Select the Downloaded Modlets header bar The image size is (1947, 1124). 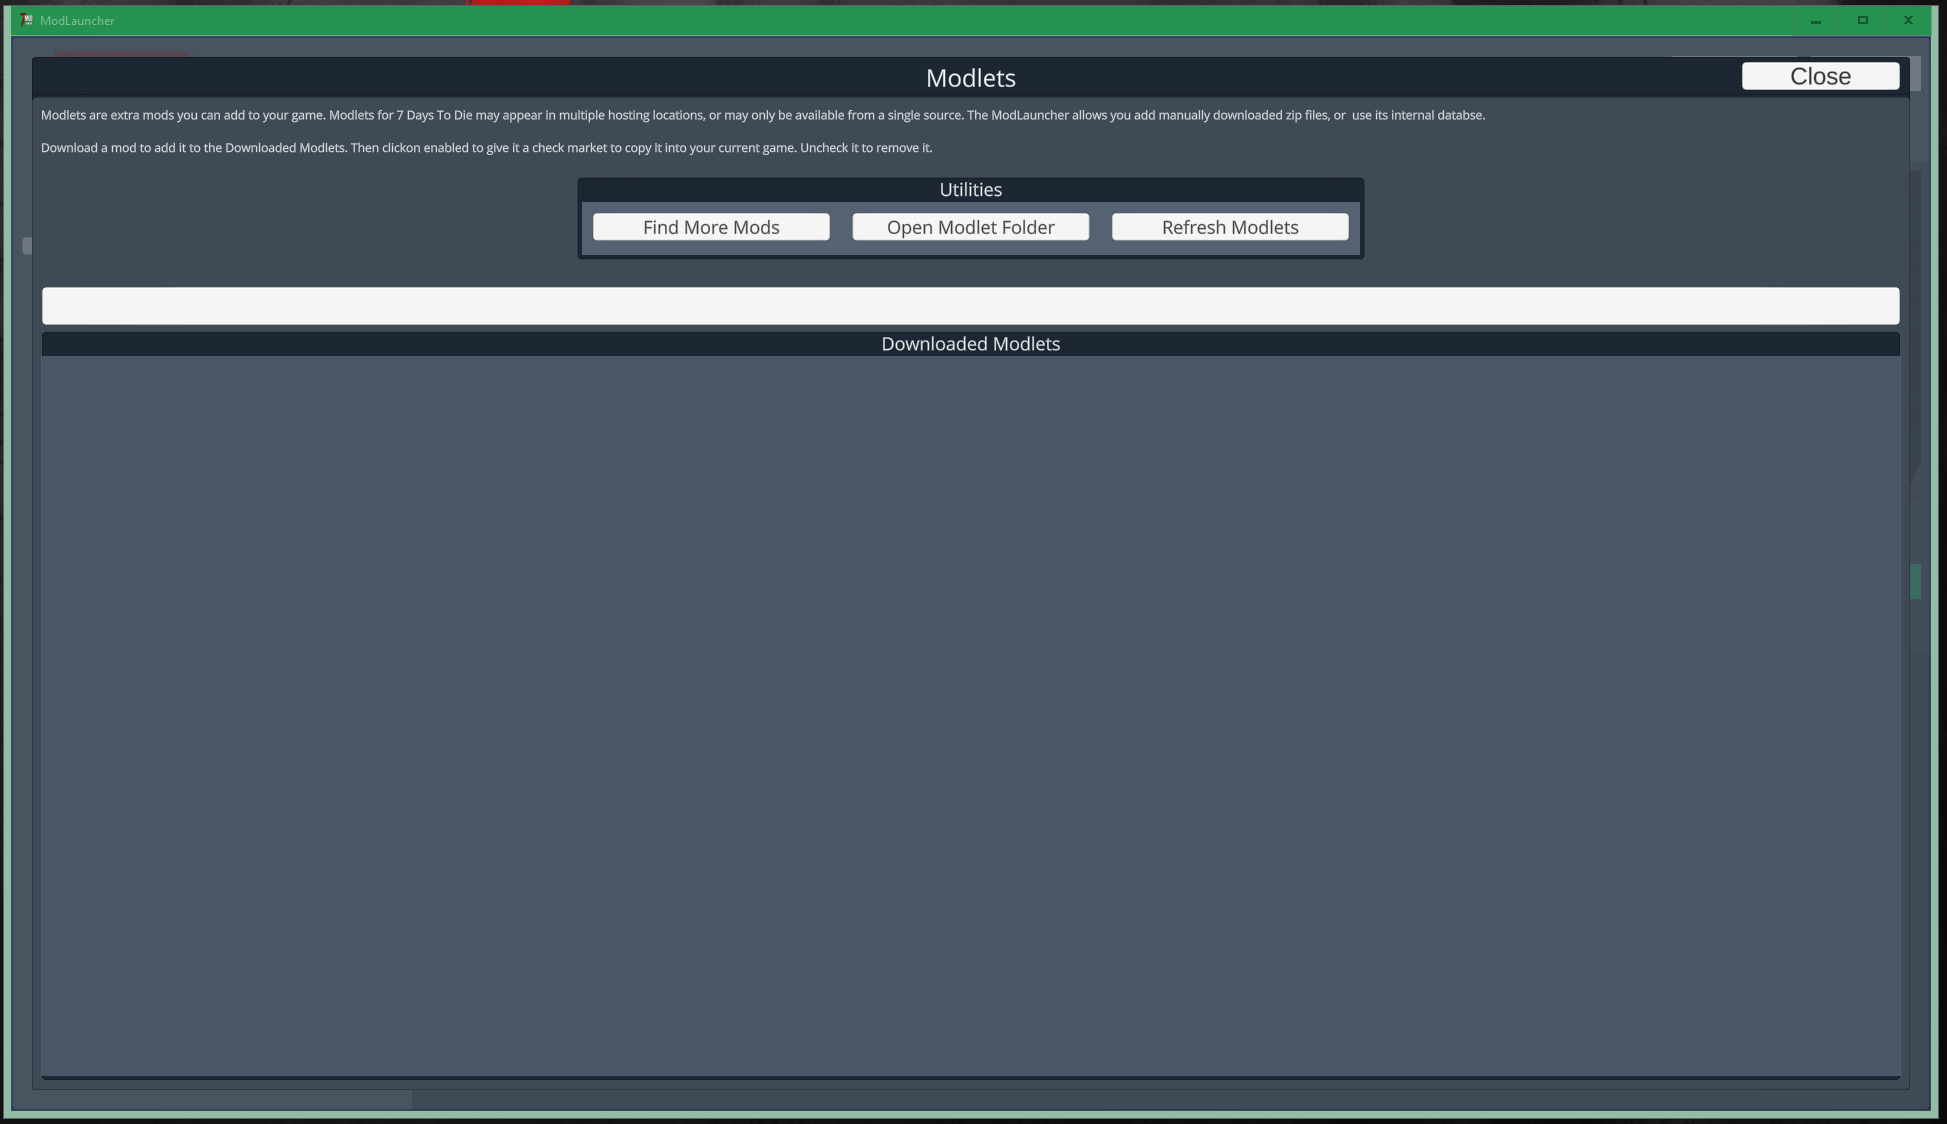point(969,343)
